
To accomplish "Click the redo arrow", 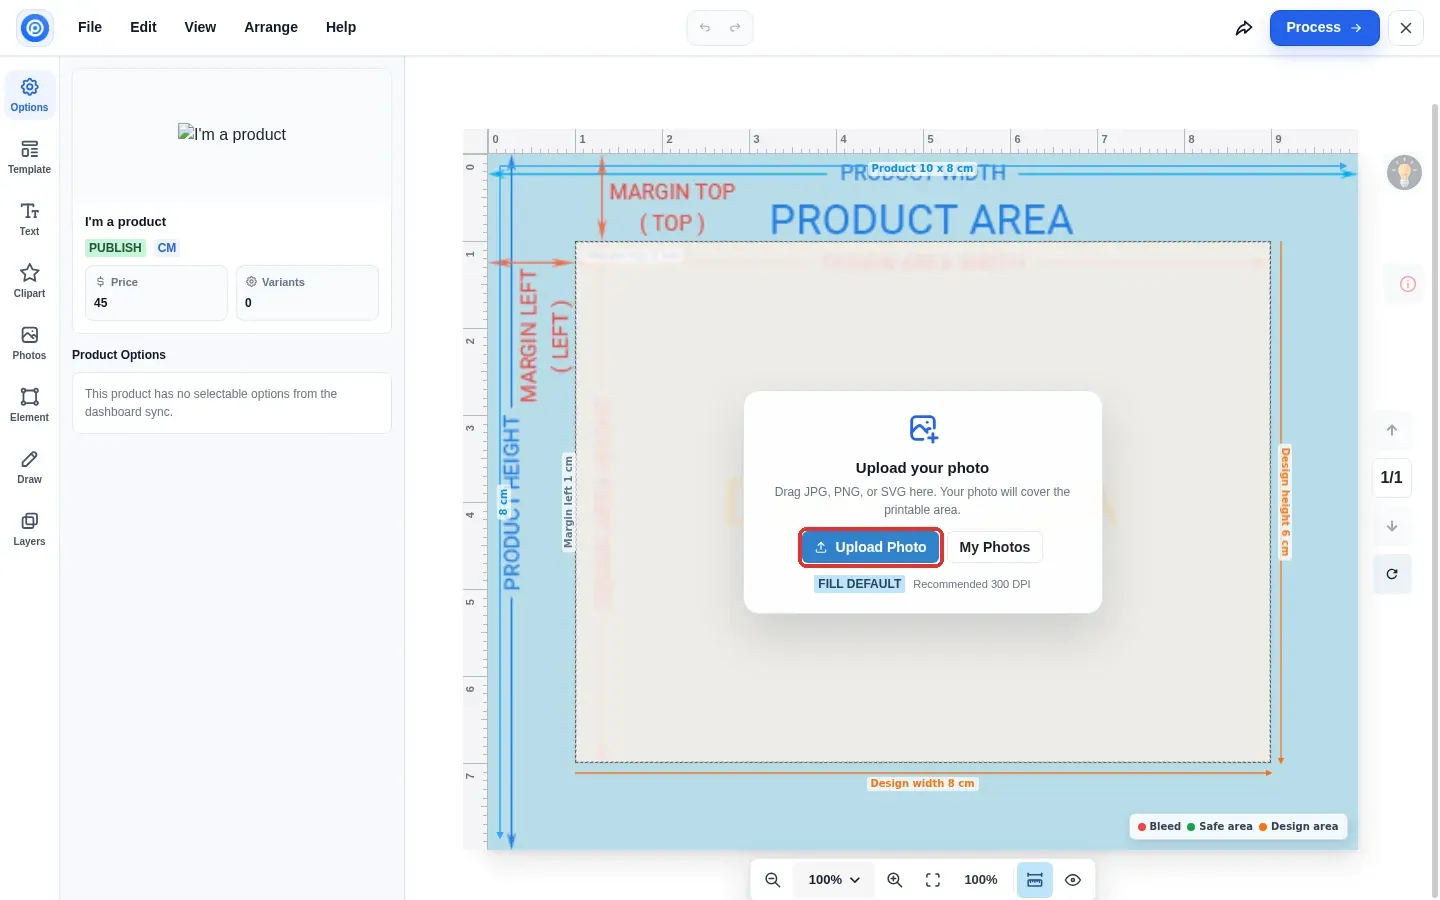I will pos(735,28).
